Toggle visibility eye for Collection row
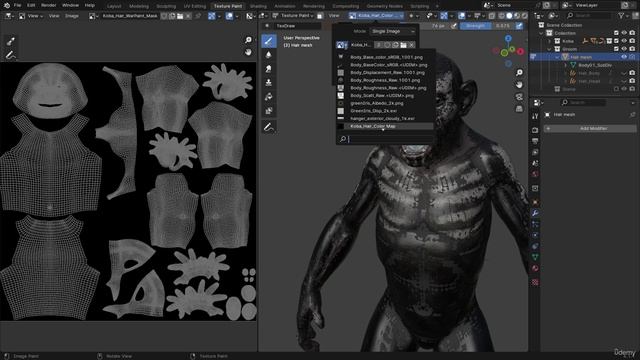This screenshot has width=640, height=360. tap(624, 33)
